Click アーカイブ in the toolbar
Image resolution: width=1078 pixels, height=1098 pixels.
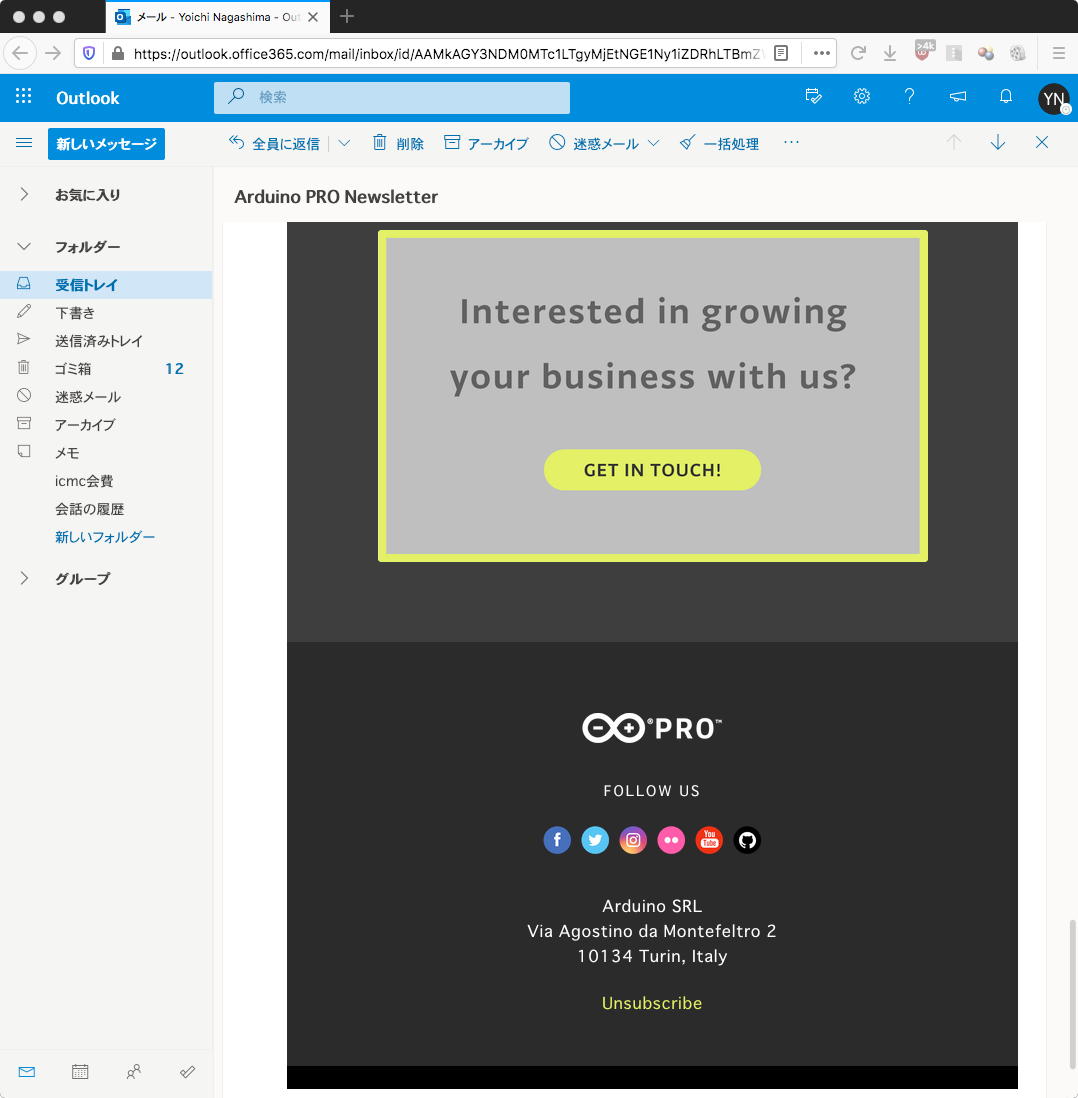[486, 143]
